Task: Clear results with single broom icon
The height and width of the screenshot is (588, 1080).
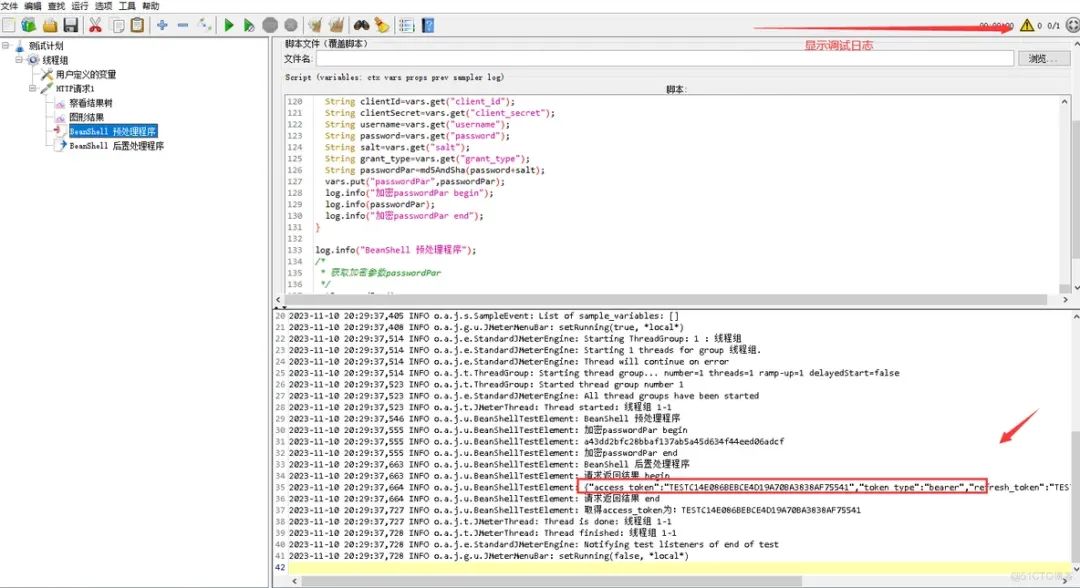Action: click(315, 25)
